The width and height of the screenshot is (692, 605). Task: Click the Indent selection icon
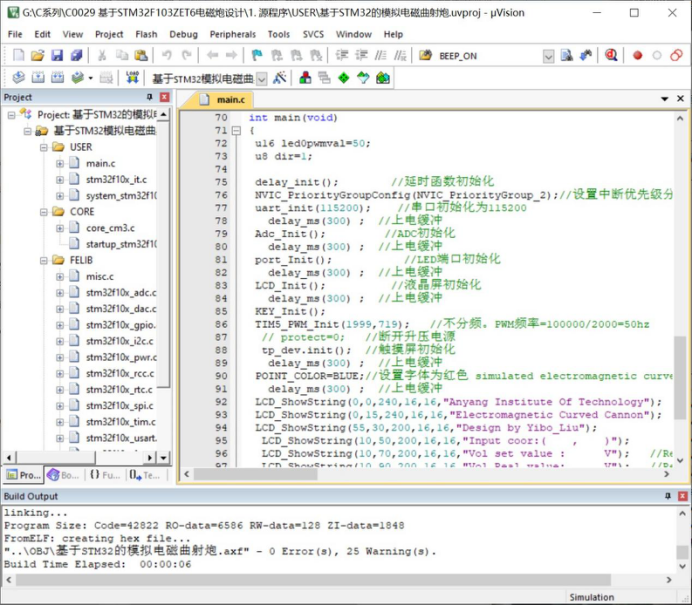(342, 55)
